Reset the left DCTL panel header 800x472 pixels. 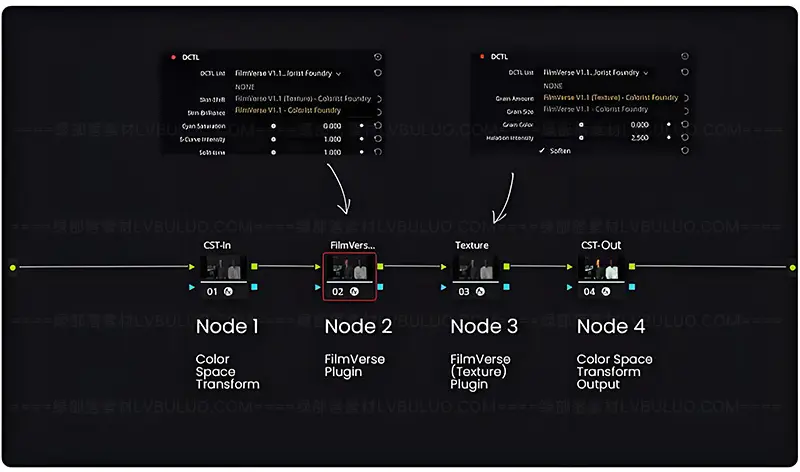[378, 57]
